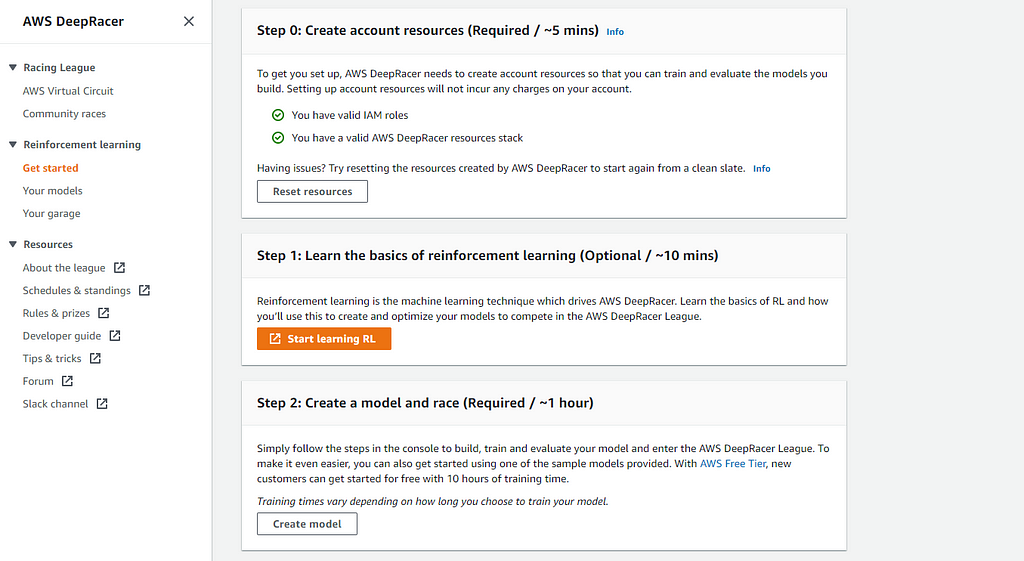Click external link icon beside Slack channel
Viewport: 1024px width, 561px height.
coord(102,404)
